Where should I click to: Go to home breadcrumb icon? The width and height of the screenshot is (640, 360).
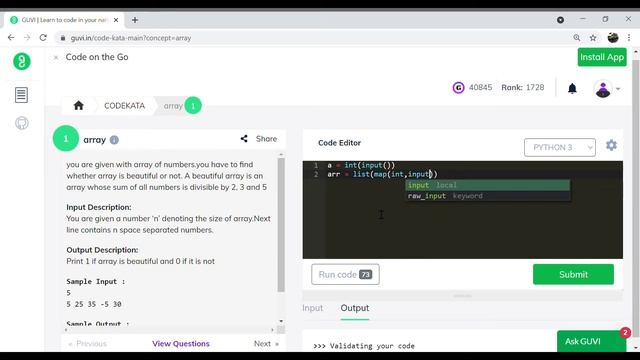pos(78,106)
